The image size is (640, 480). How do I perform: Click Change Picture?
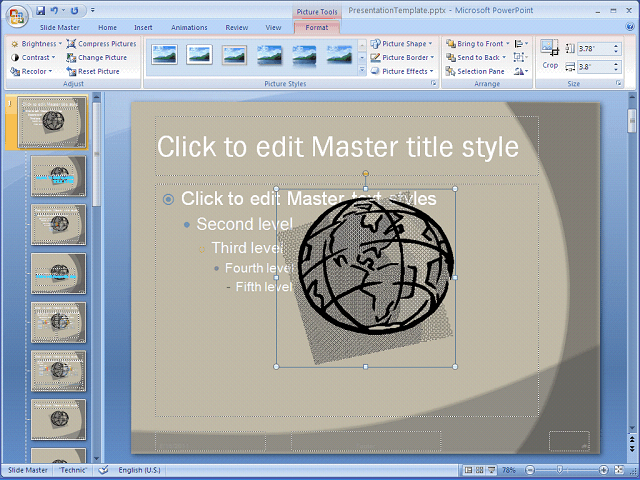97,58
